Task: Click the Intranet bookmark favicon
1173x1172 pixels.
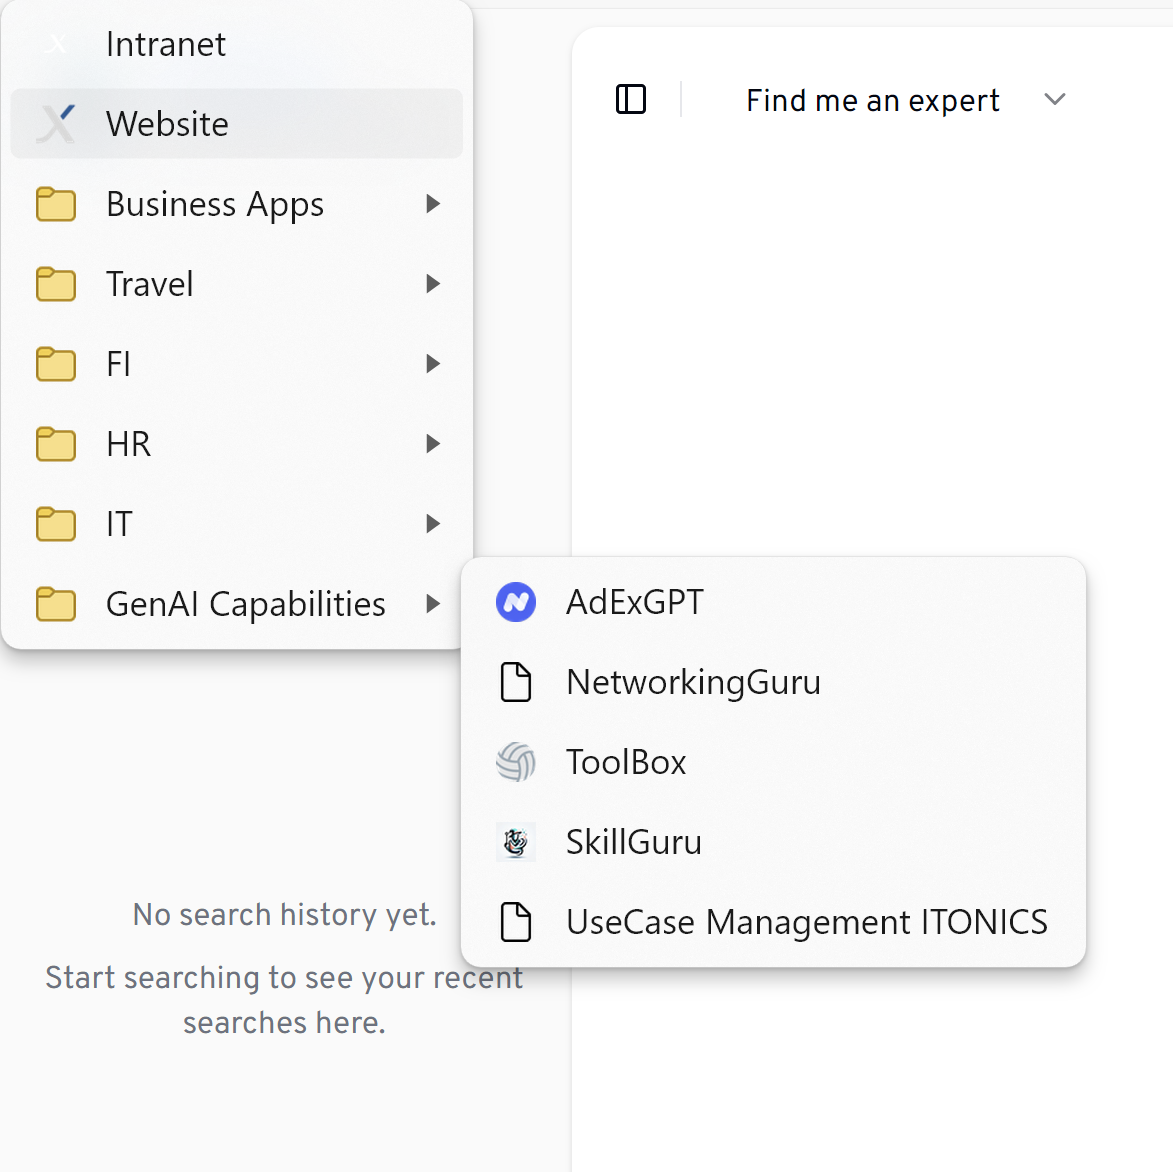Action: click(x=56, y=44)
